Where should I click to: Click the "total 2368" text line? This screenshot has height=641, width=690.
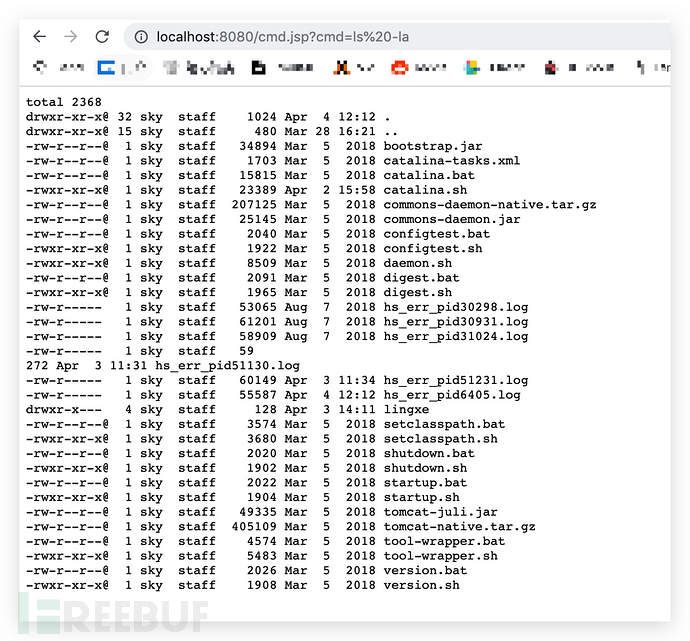(x=64, y=102)
